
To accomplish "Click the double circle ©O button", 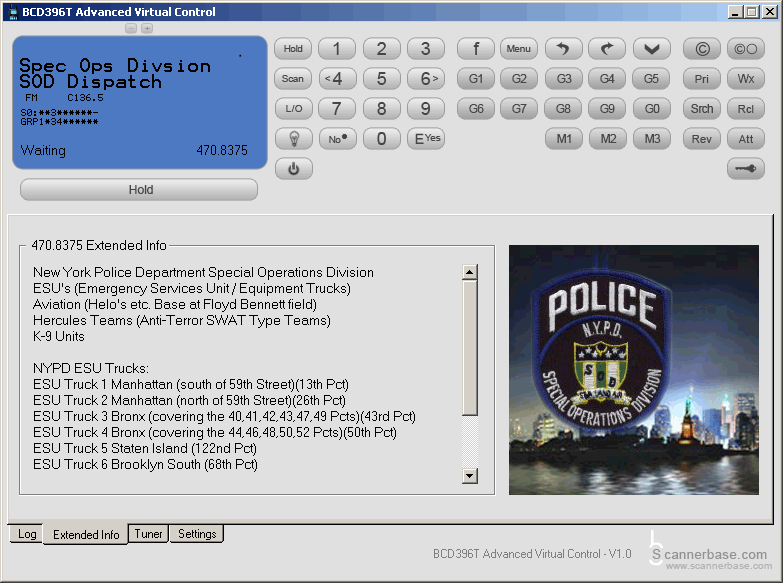I will (746, 48).
